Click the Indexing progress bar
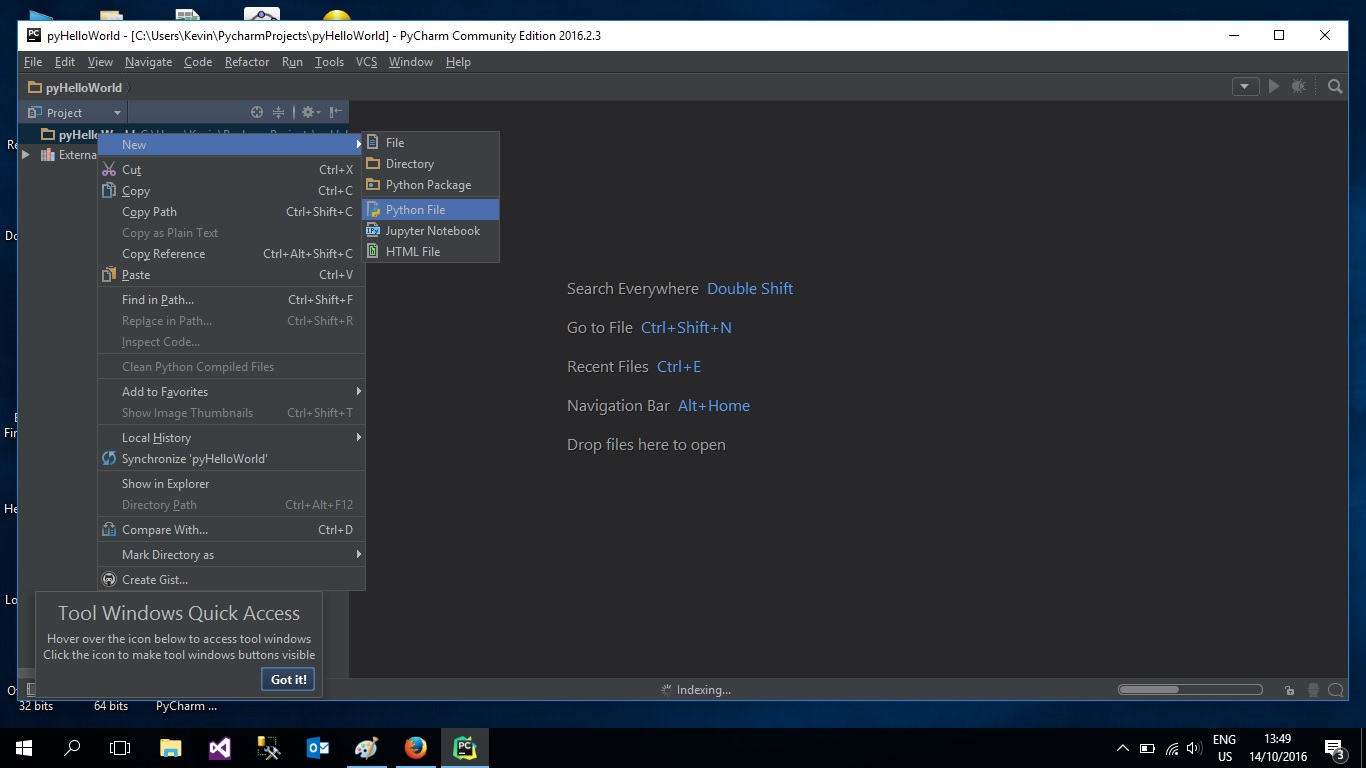This screenshot has width=1366, height=768. pos(1190,689)
